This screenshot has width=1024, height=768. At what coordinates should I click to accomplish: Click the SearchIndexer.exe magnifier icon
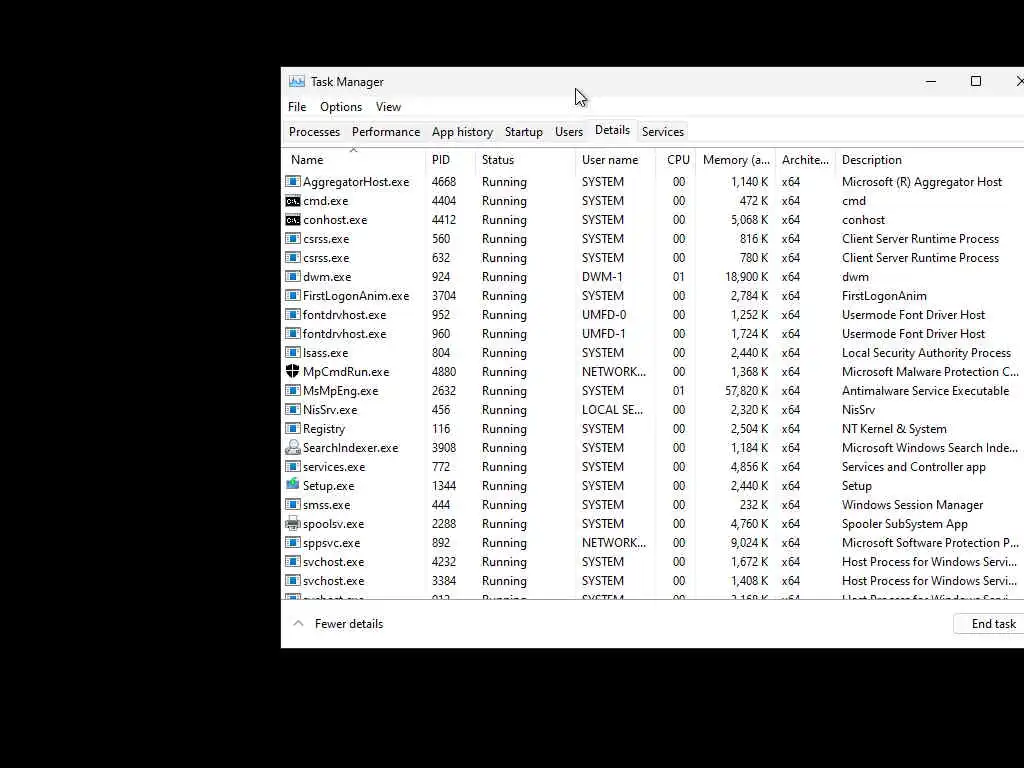point(293,447)
